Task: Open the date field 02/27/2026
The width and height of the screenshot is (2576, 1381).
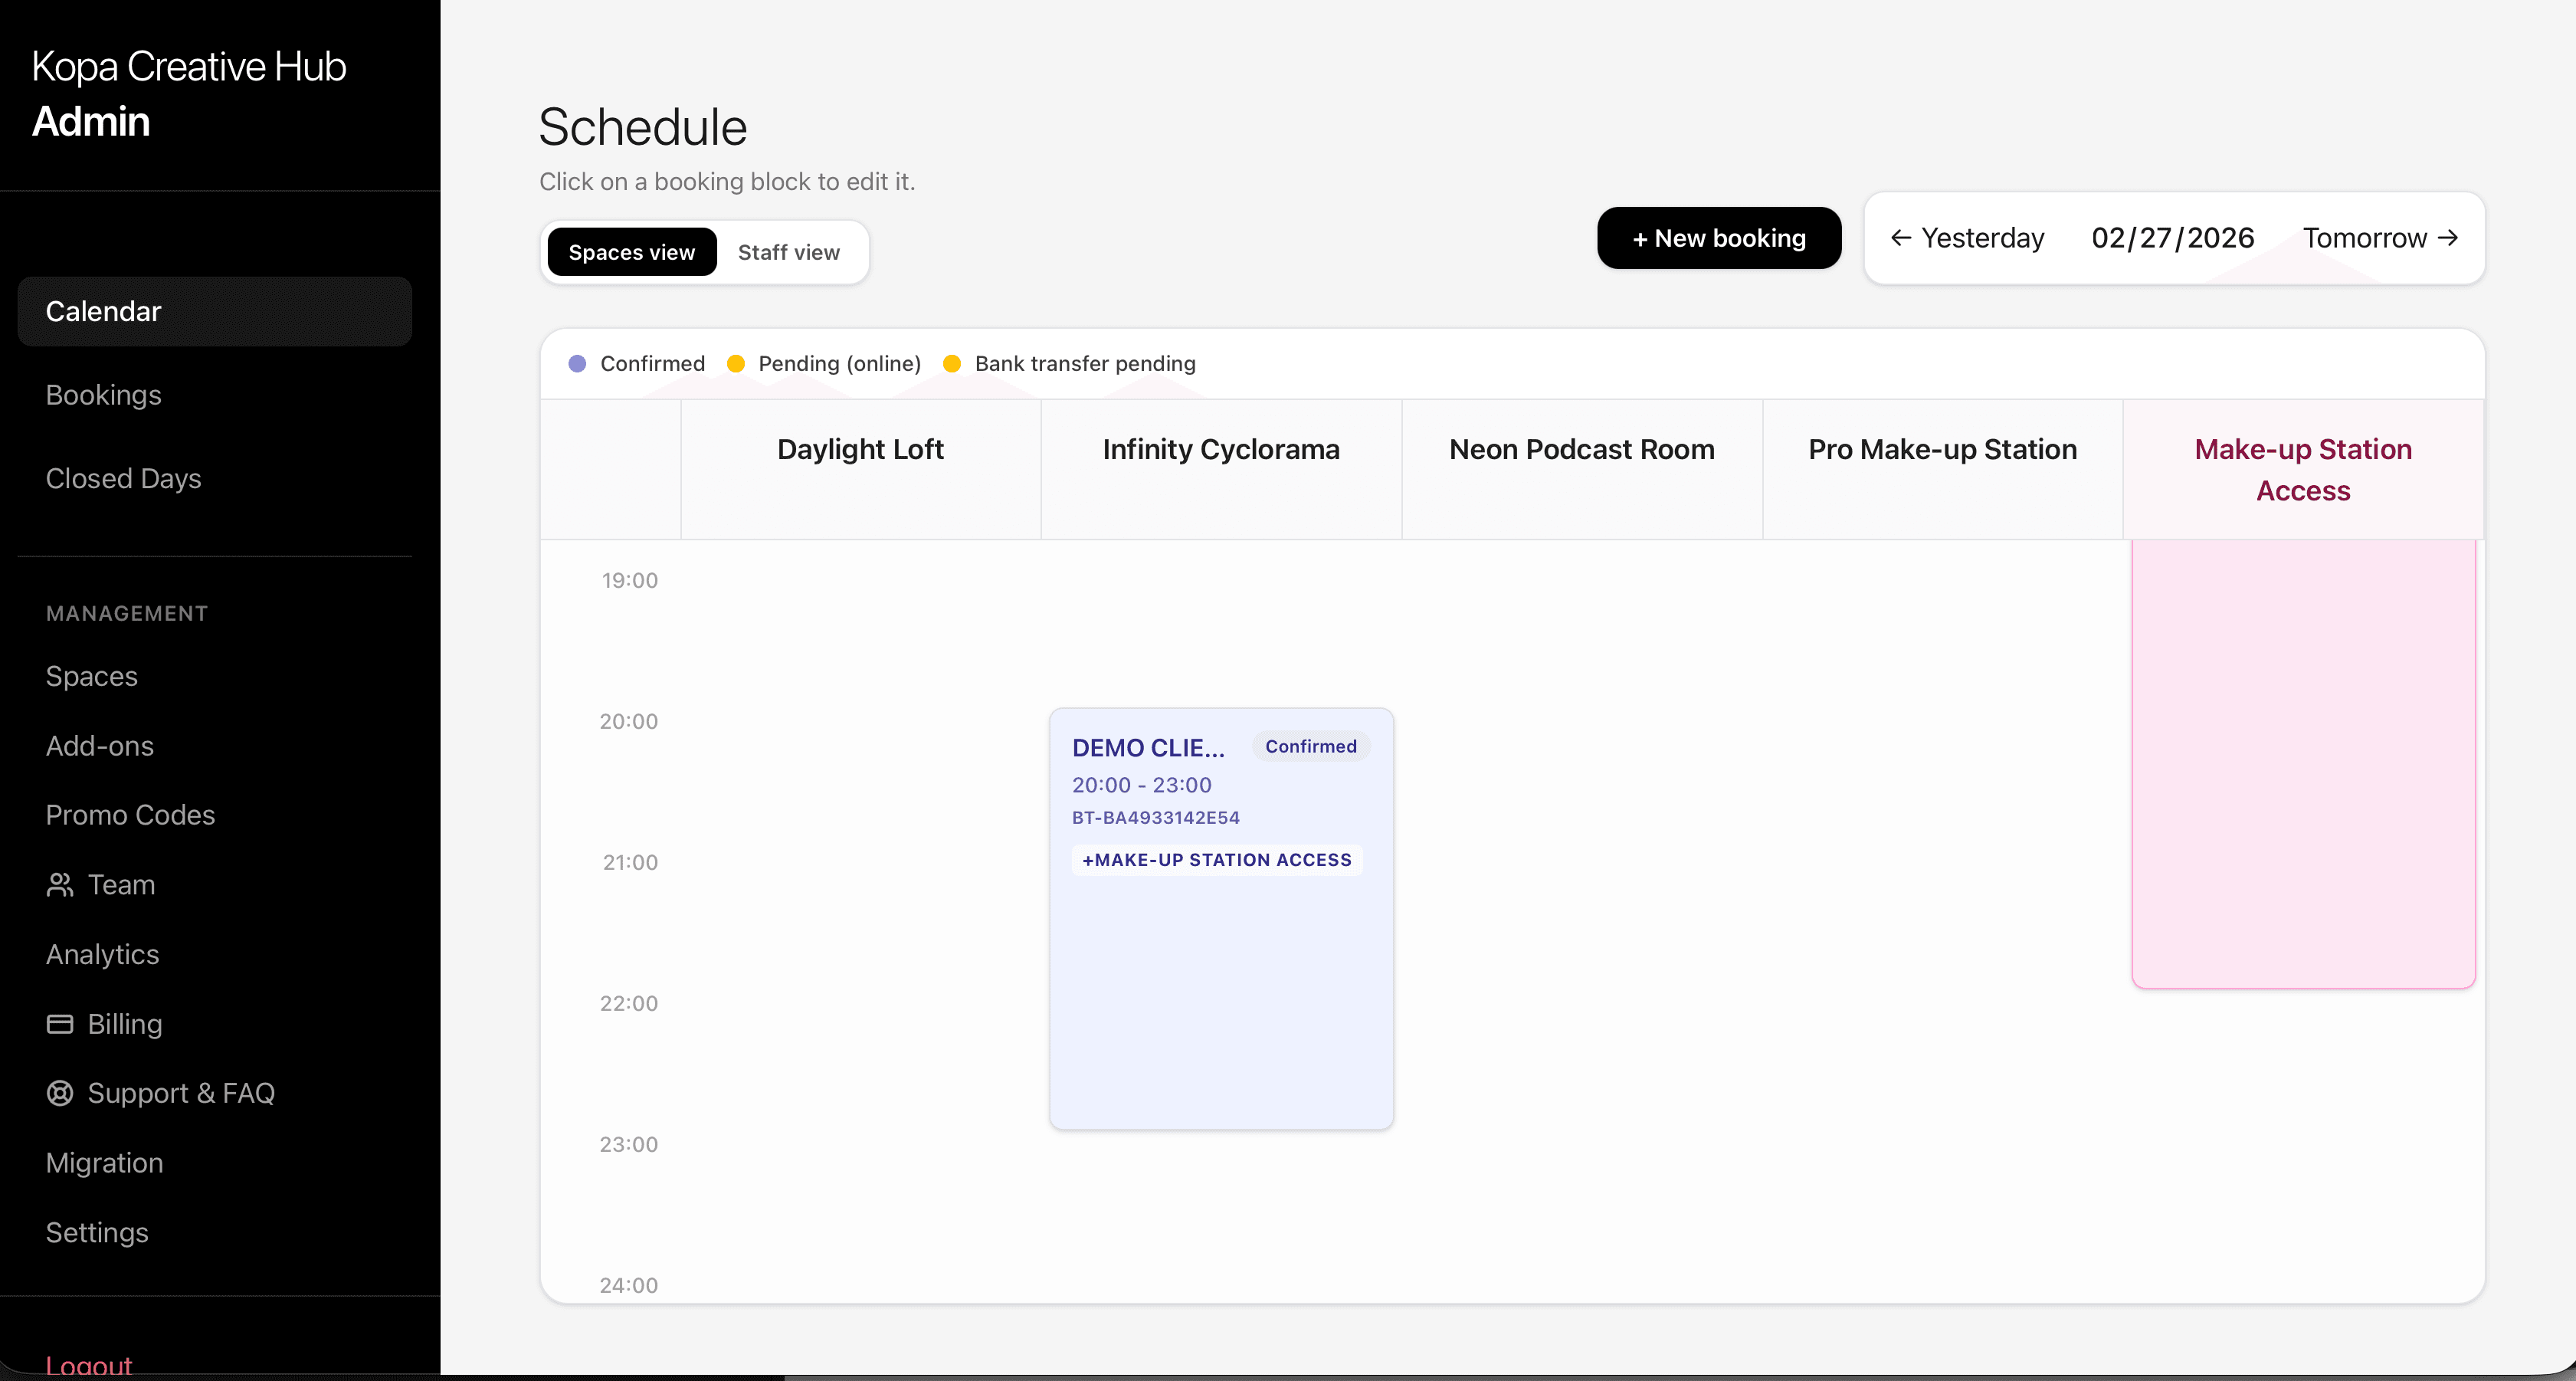Action: [x=2172, y=238]
